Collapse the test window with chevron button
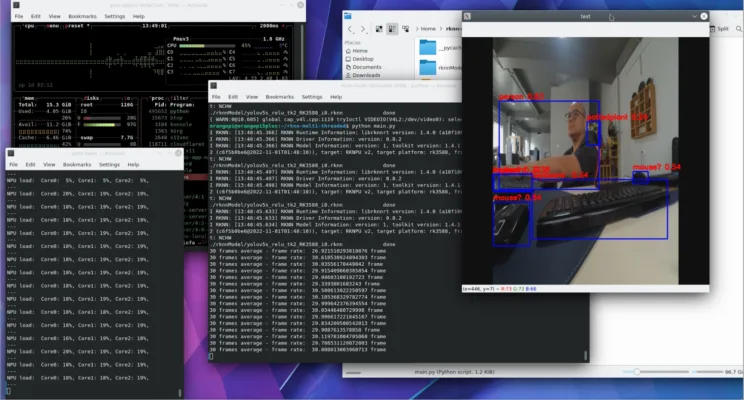The height and width of the screenshot is (400, 744). (694, 16)
